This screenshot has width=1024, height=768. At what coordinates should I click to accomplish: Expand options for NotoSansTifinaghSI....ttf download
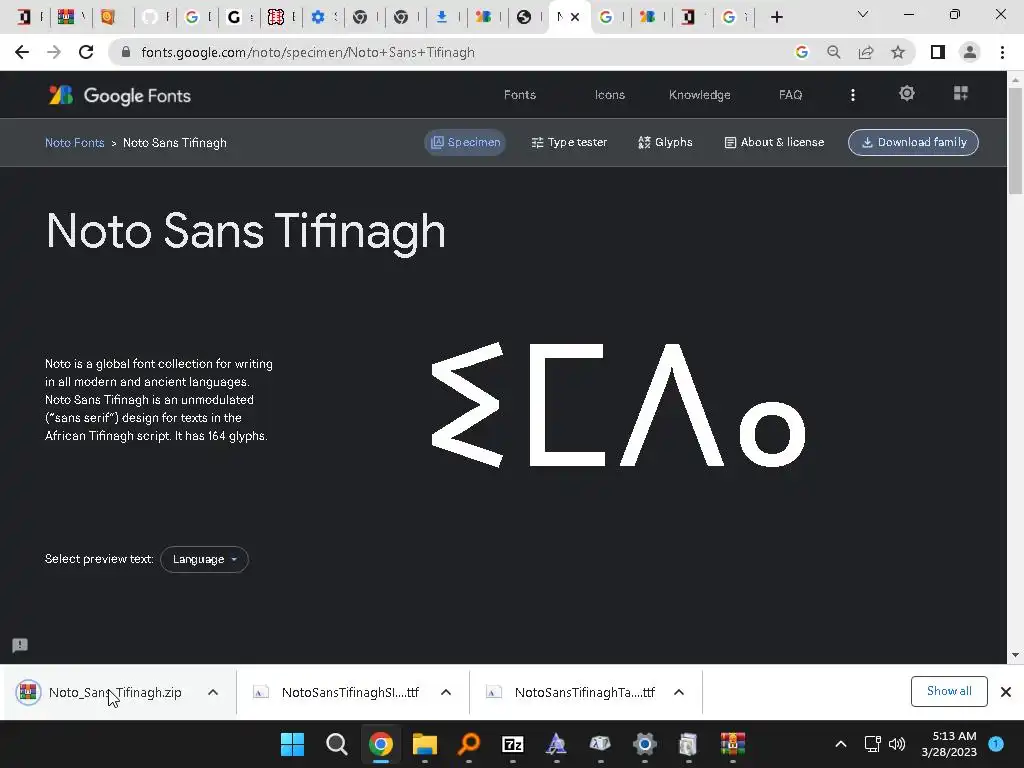pos(446,692)
